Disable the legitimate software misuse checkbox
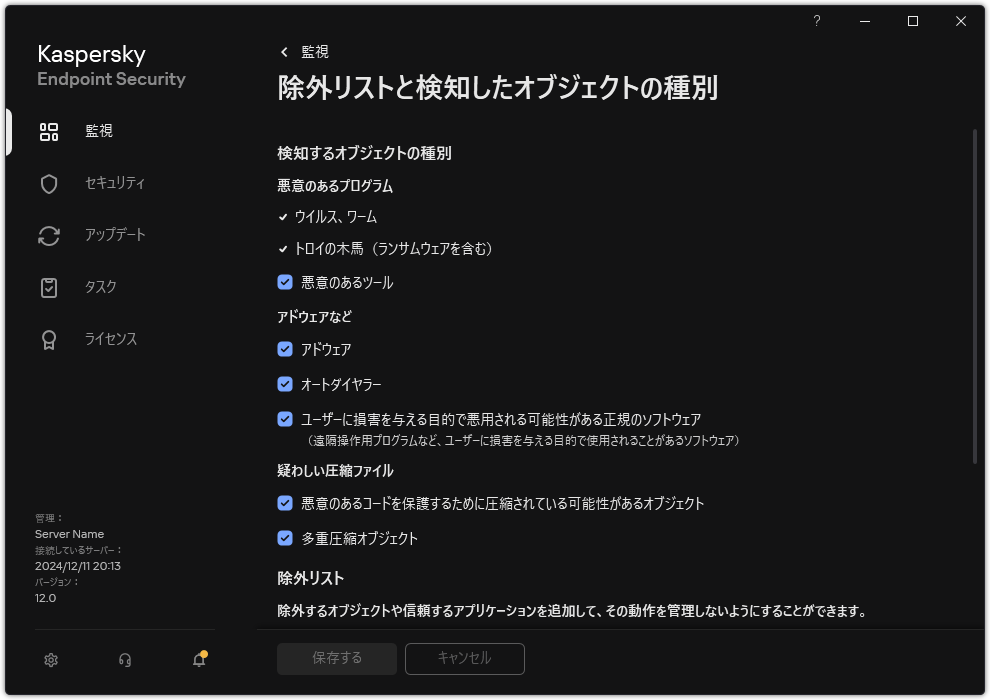 [283, 417]
